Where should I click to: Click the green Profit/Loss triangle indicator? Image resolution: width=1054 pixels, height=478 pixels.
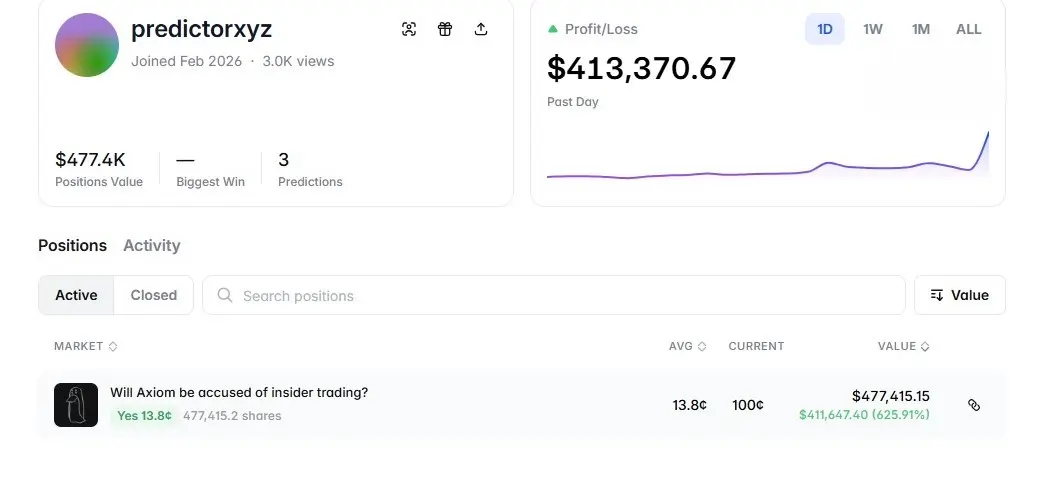click(x=553, y=29)
